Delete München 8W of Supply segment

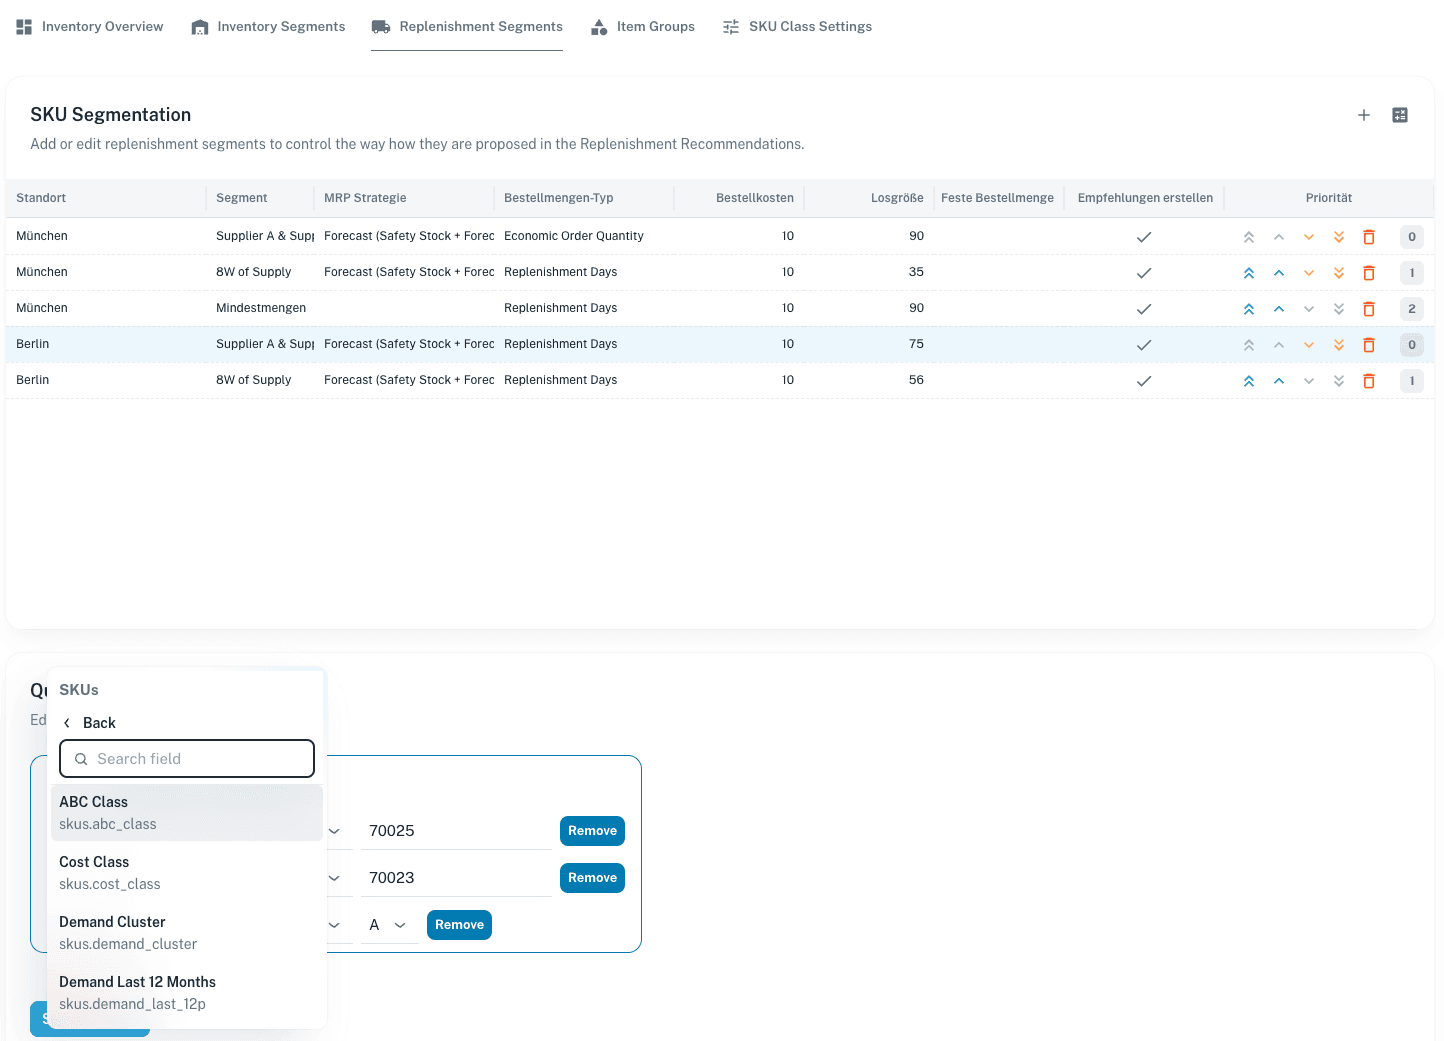point(1369,273)
